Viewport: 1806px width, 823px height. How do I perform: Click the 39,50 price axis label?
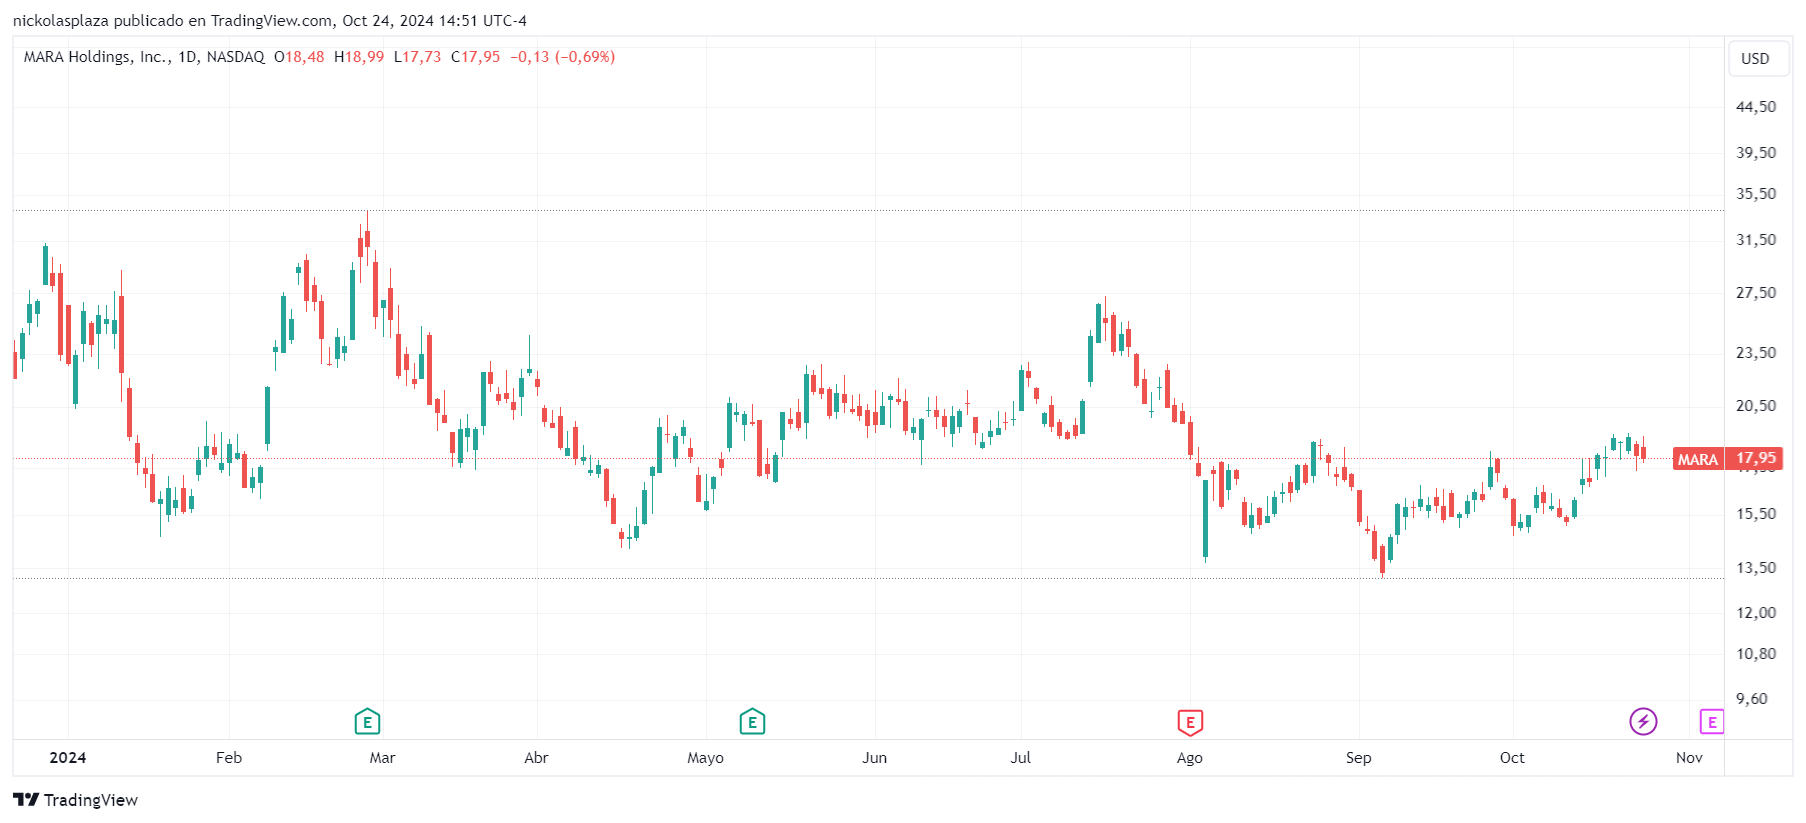pyautogui.click(x=1756, y=153)
